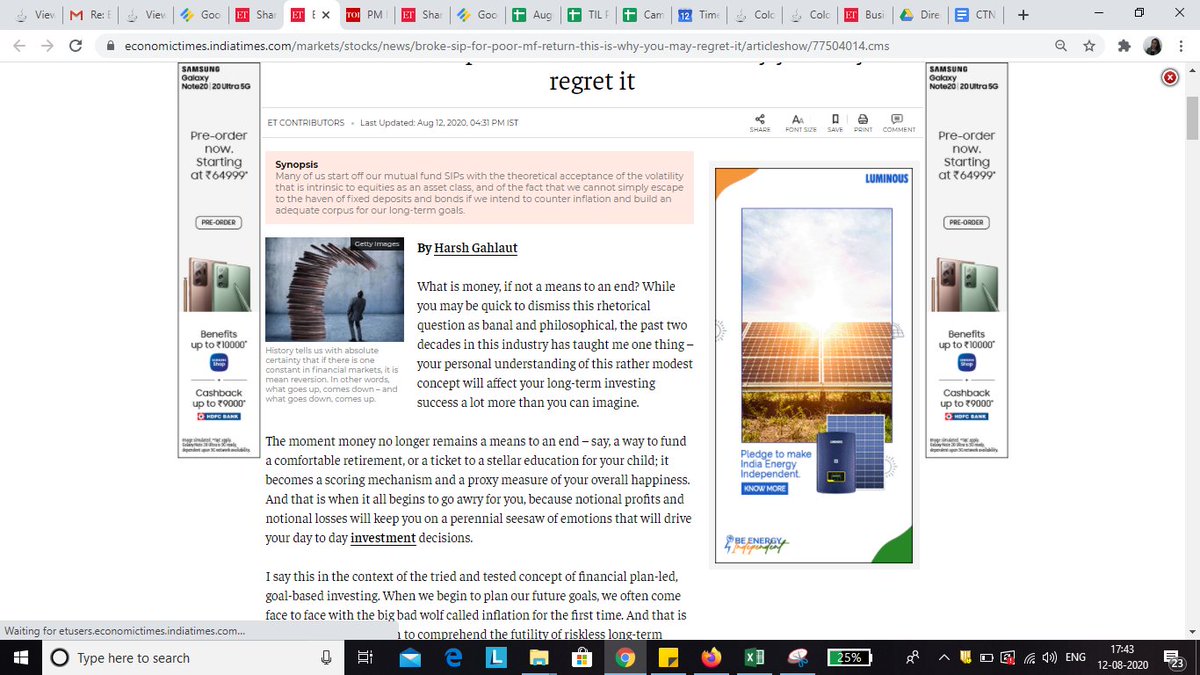Click the scrollbar down arrow
The height and width of the screenshot is (675, 1200).
tap(1192, 631)
